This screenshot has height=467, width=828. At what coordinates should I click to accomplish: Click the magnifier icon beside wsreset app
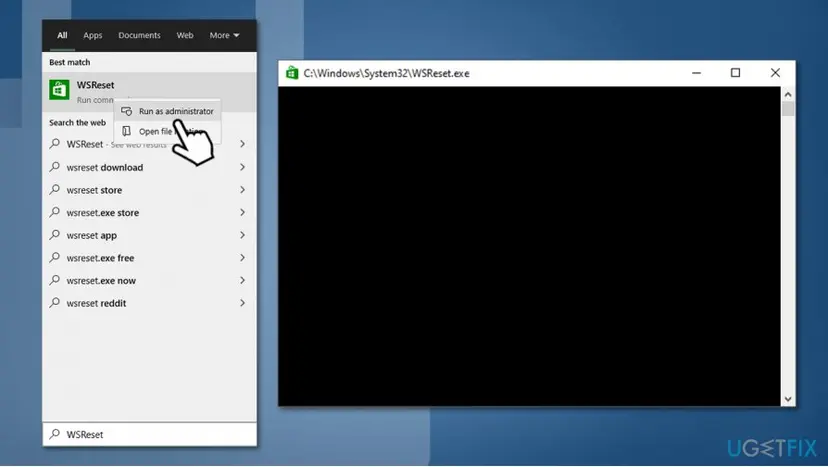(x=54, y=235)
